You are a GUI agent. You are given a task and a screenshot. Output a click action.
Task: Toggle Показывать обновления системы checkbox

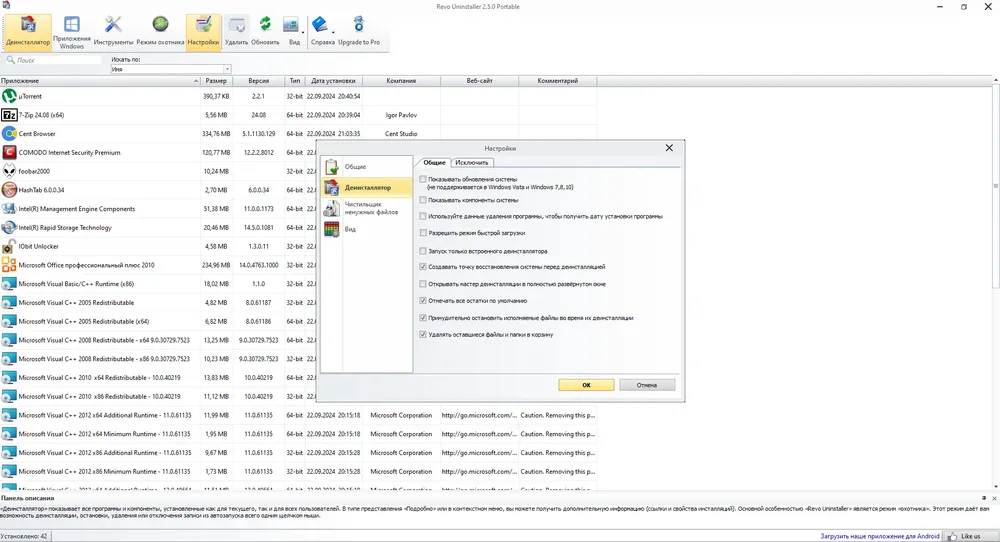coord(423,180)
